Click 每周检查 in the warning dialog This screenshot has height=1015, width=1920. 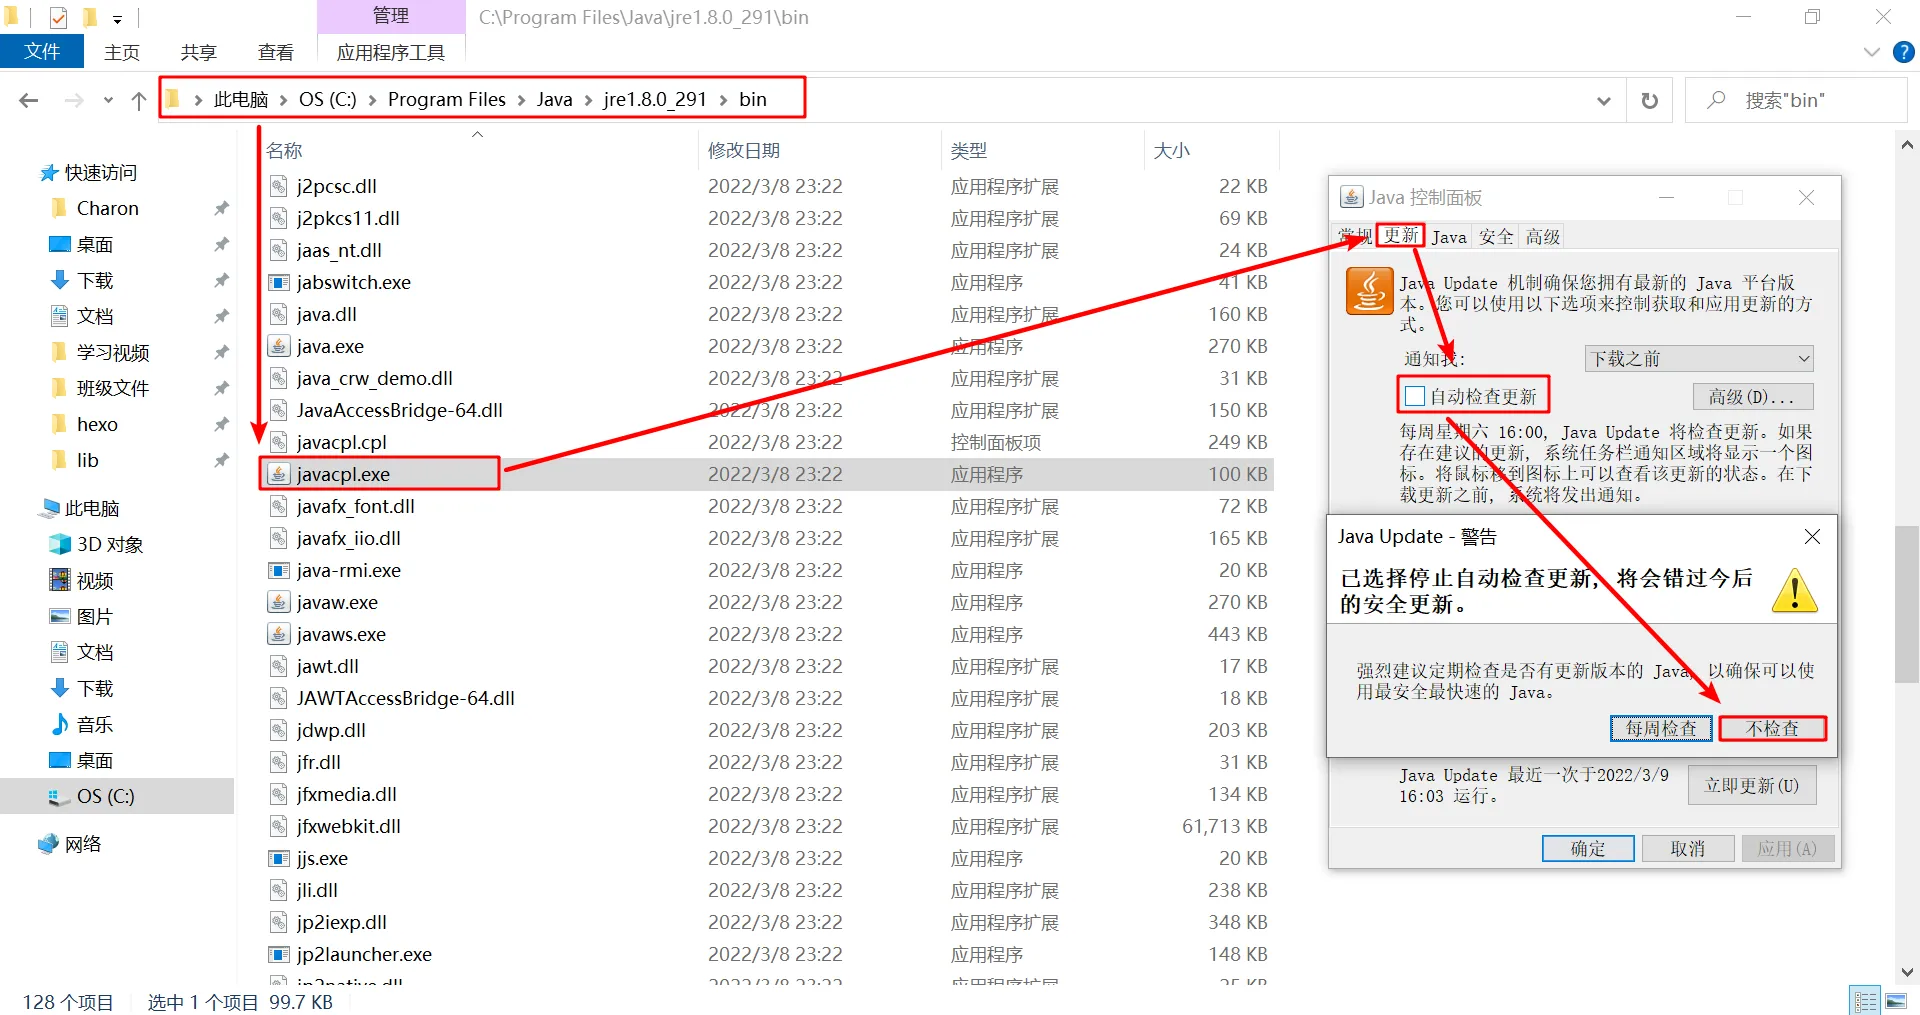click(1661, 728)
